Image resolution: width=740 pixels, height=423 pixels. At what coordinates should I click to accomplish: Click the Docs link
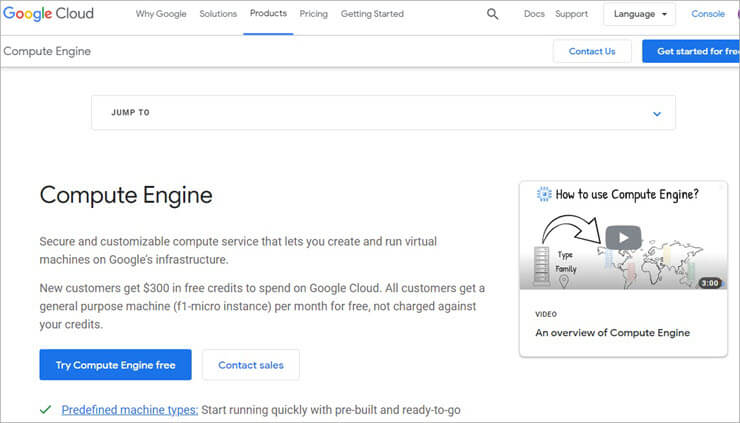coord(534,14)
